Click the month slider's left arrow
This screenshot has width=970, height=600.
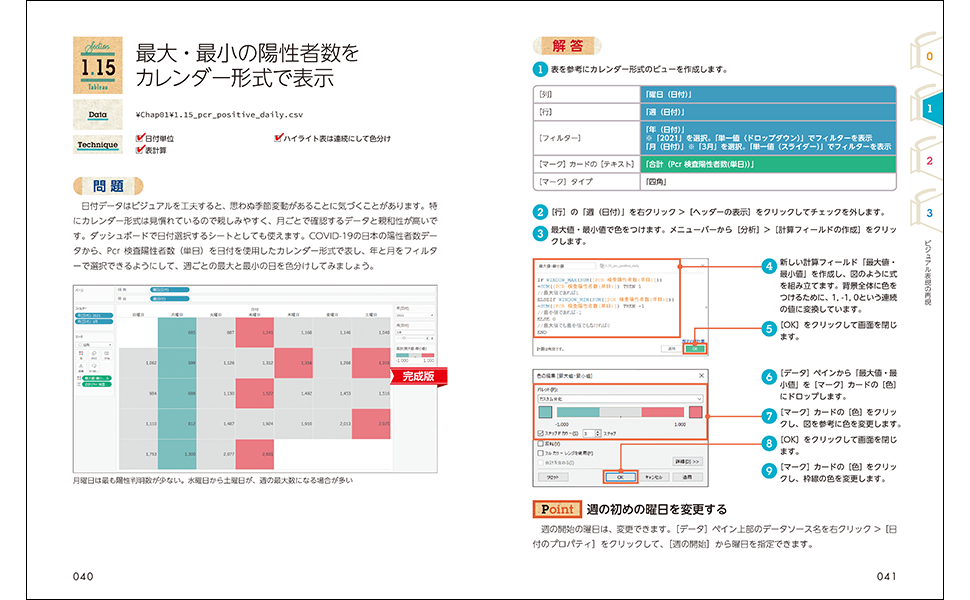click(x=427, y=338)
